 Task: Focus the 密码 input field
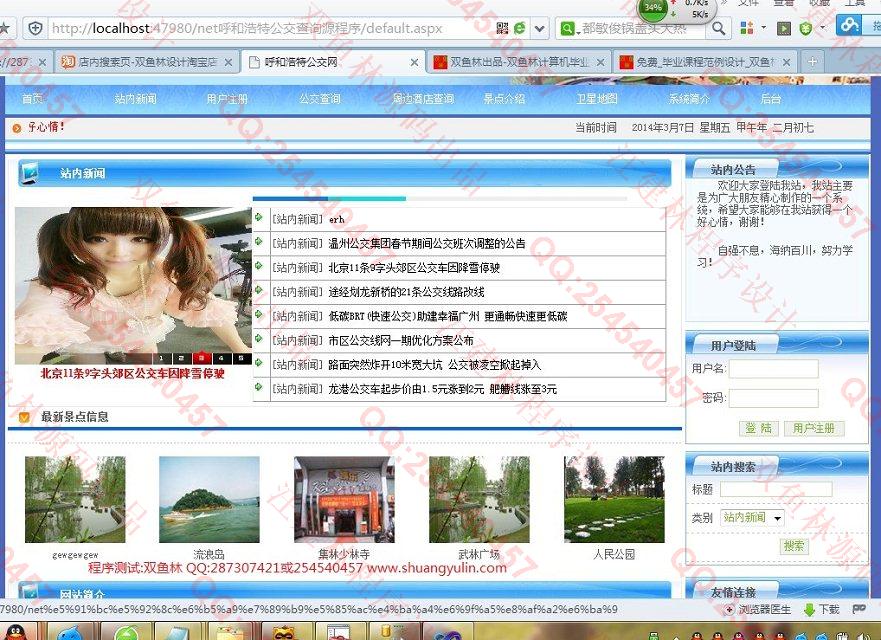pos(774,398)
